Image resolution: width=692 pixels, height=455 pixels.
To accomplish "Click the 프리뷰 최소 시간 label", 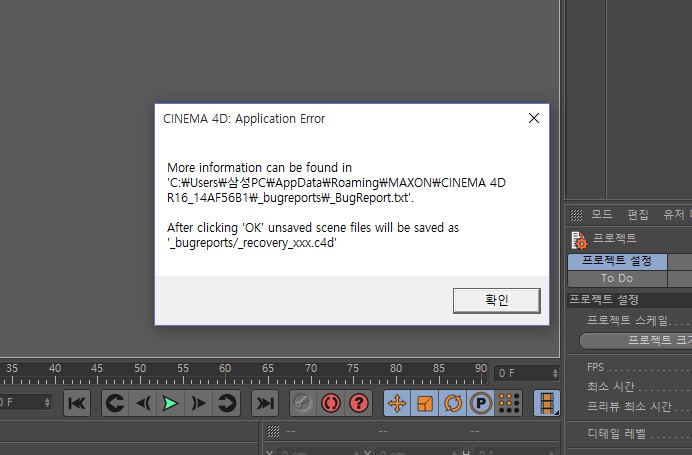I will 629,406.
